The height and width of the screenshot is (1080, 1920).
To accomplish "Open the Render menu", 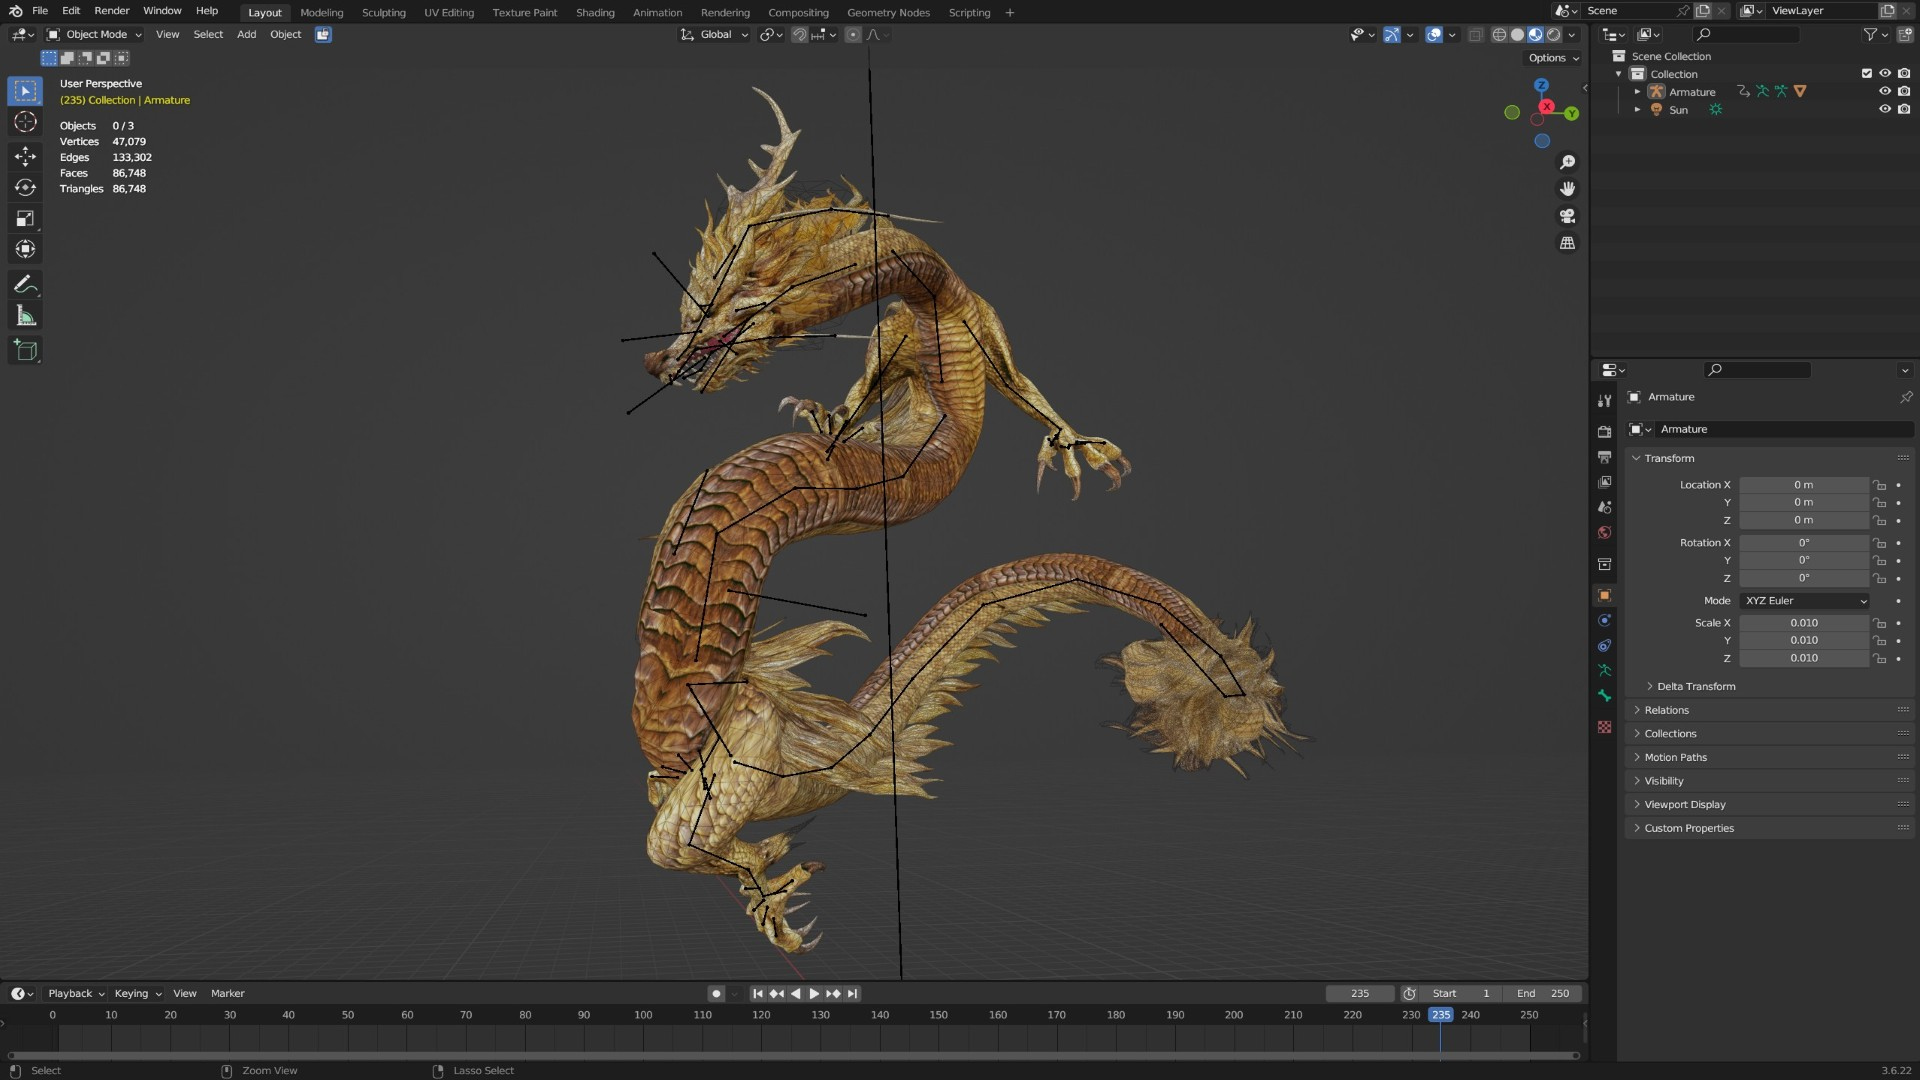I will 112,11.
